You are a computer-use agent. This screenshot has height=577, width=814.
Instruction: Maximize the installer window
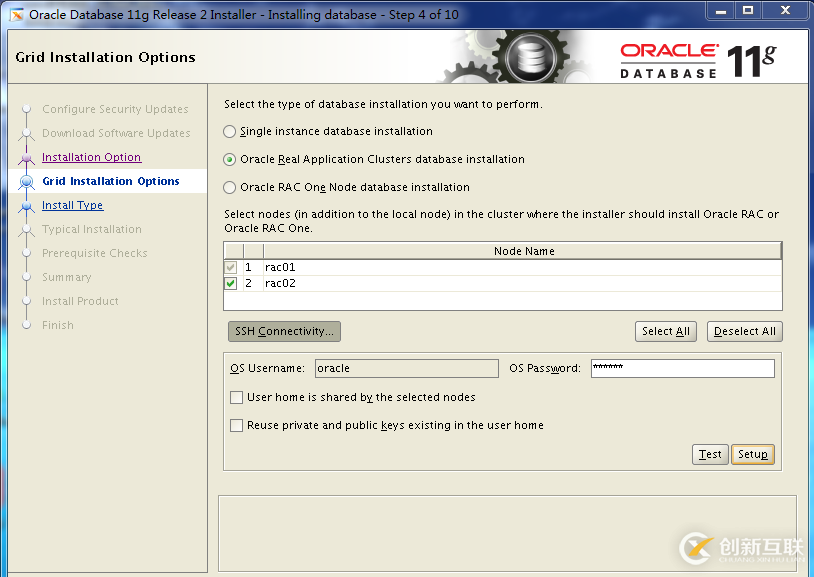748,10
